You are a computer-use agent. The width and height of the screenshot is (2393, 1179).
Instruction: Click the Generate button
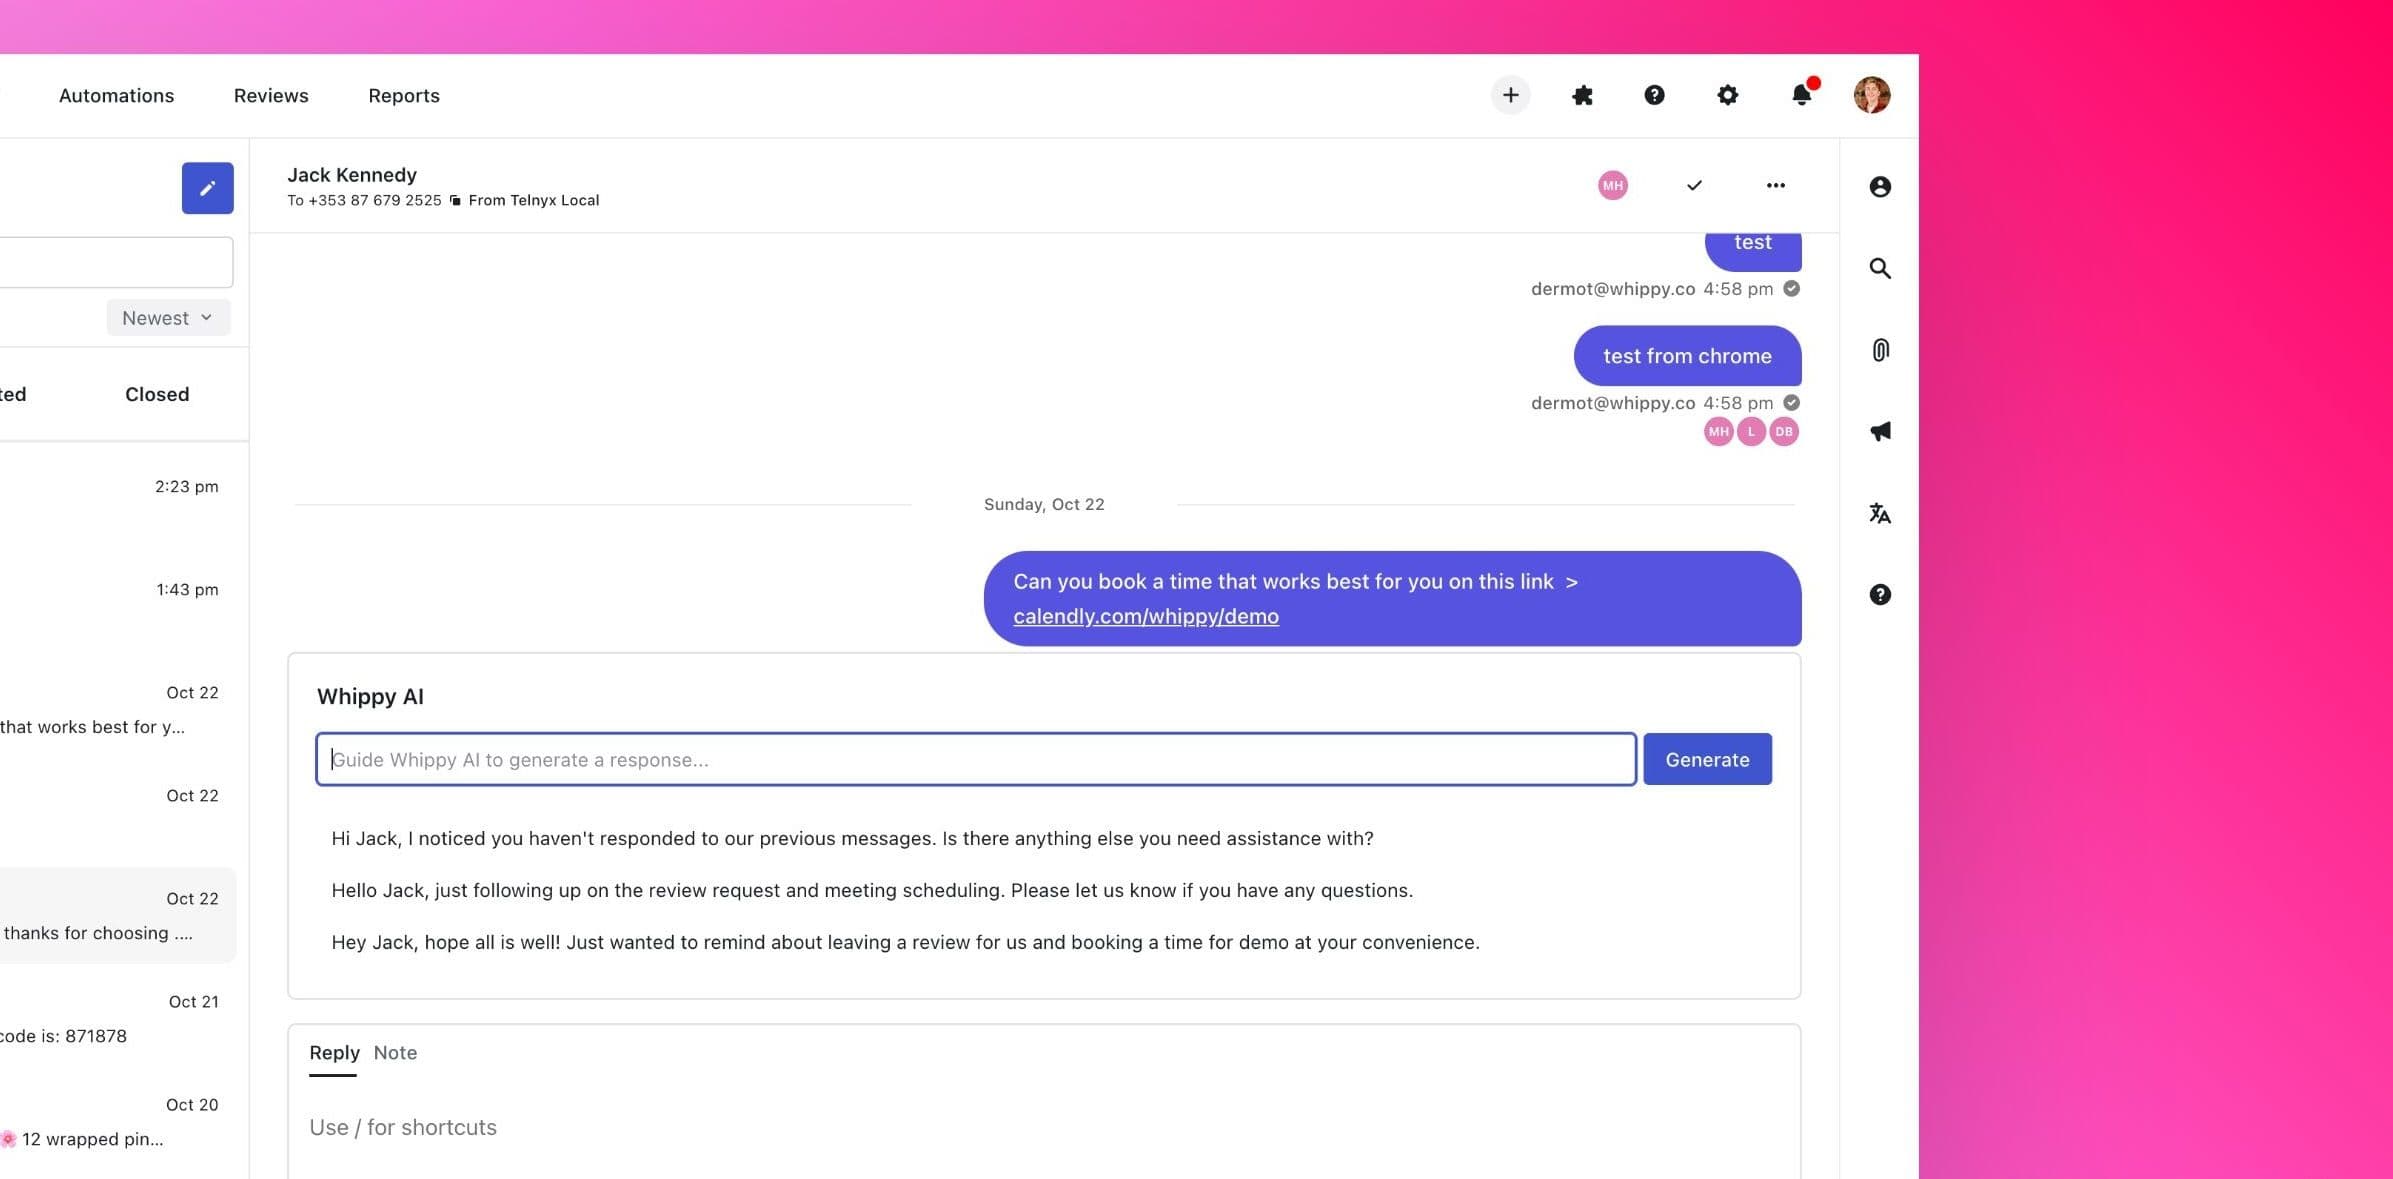click(x=1706, y=759)
